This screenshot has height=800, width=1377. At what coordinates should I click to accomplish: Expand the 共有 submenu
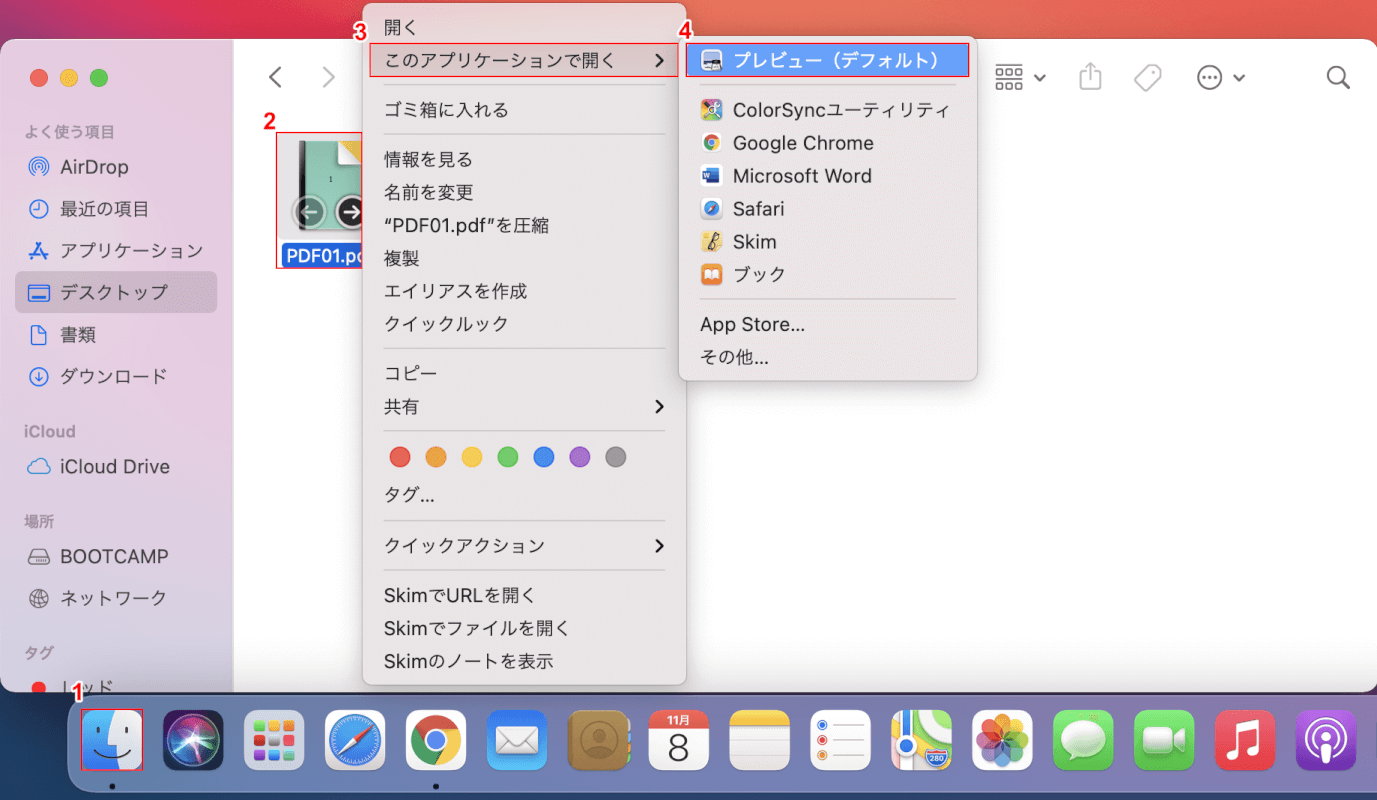525,406
